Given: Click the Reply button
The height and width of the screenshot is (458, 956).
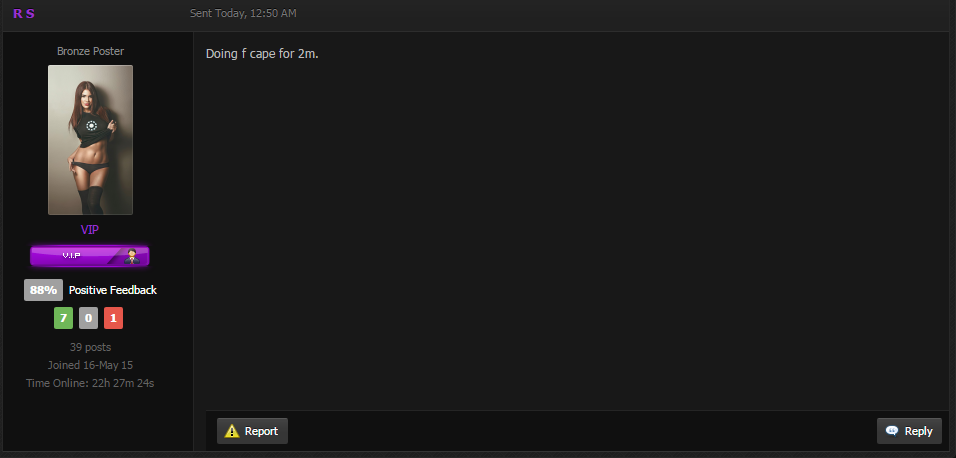Looking at the screenshot, I should click(909, 431).
